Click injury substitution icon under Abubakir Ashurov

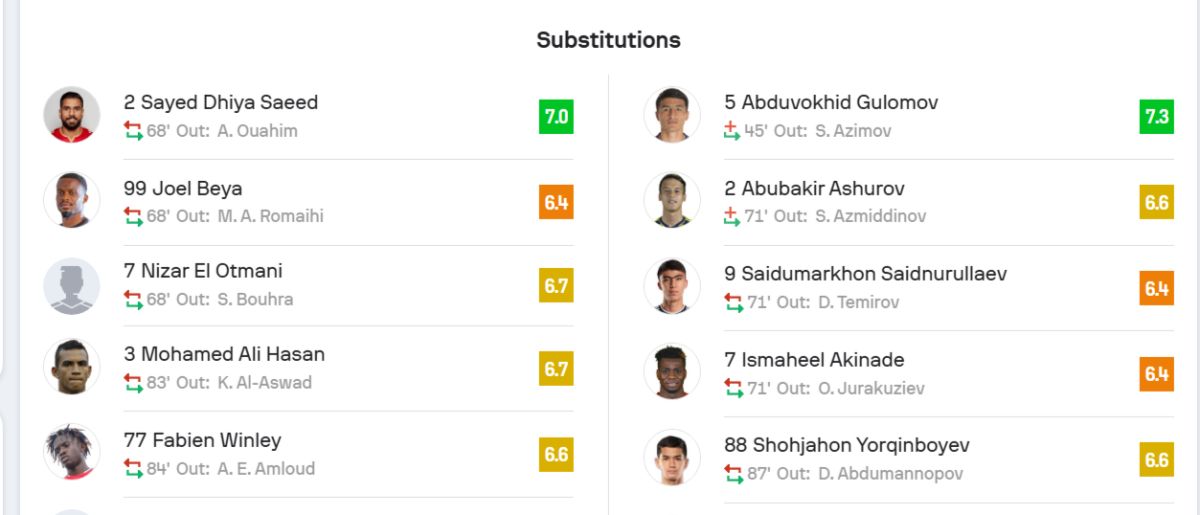732,216
